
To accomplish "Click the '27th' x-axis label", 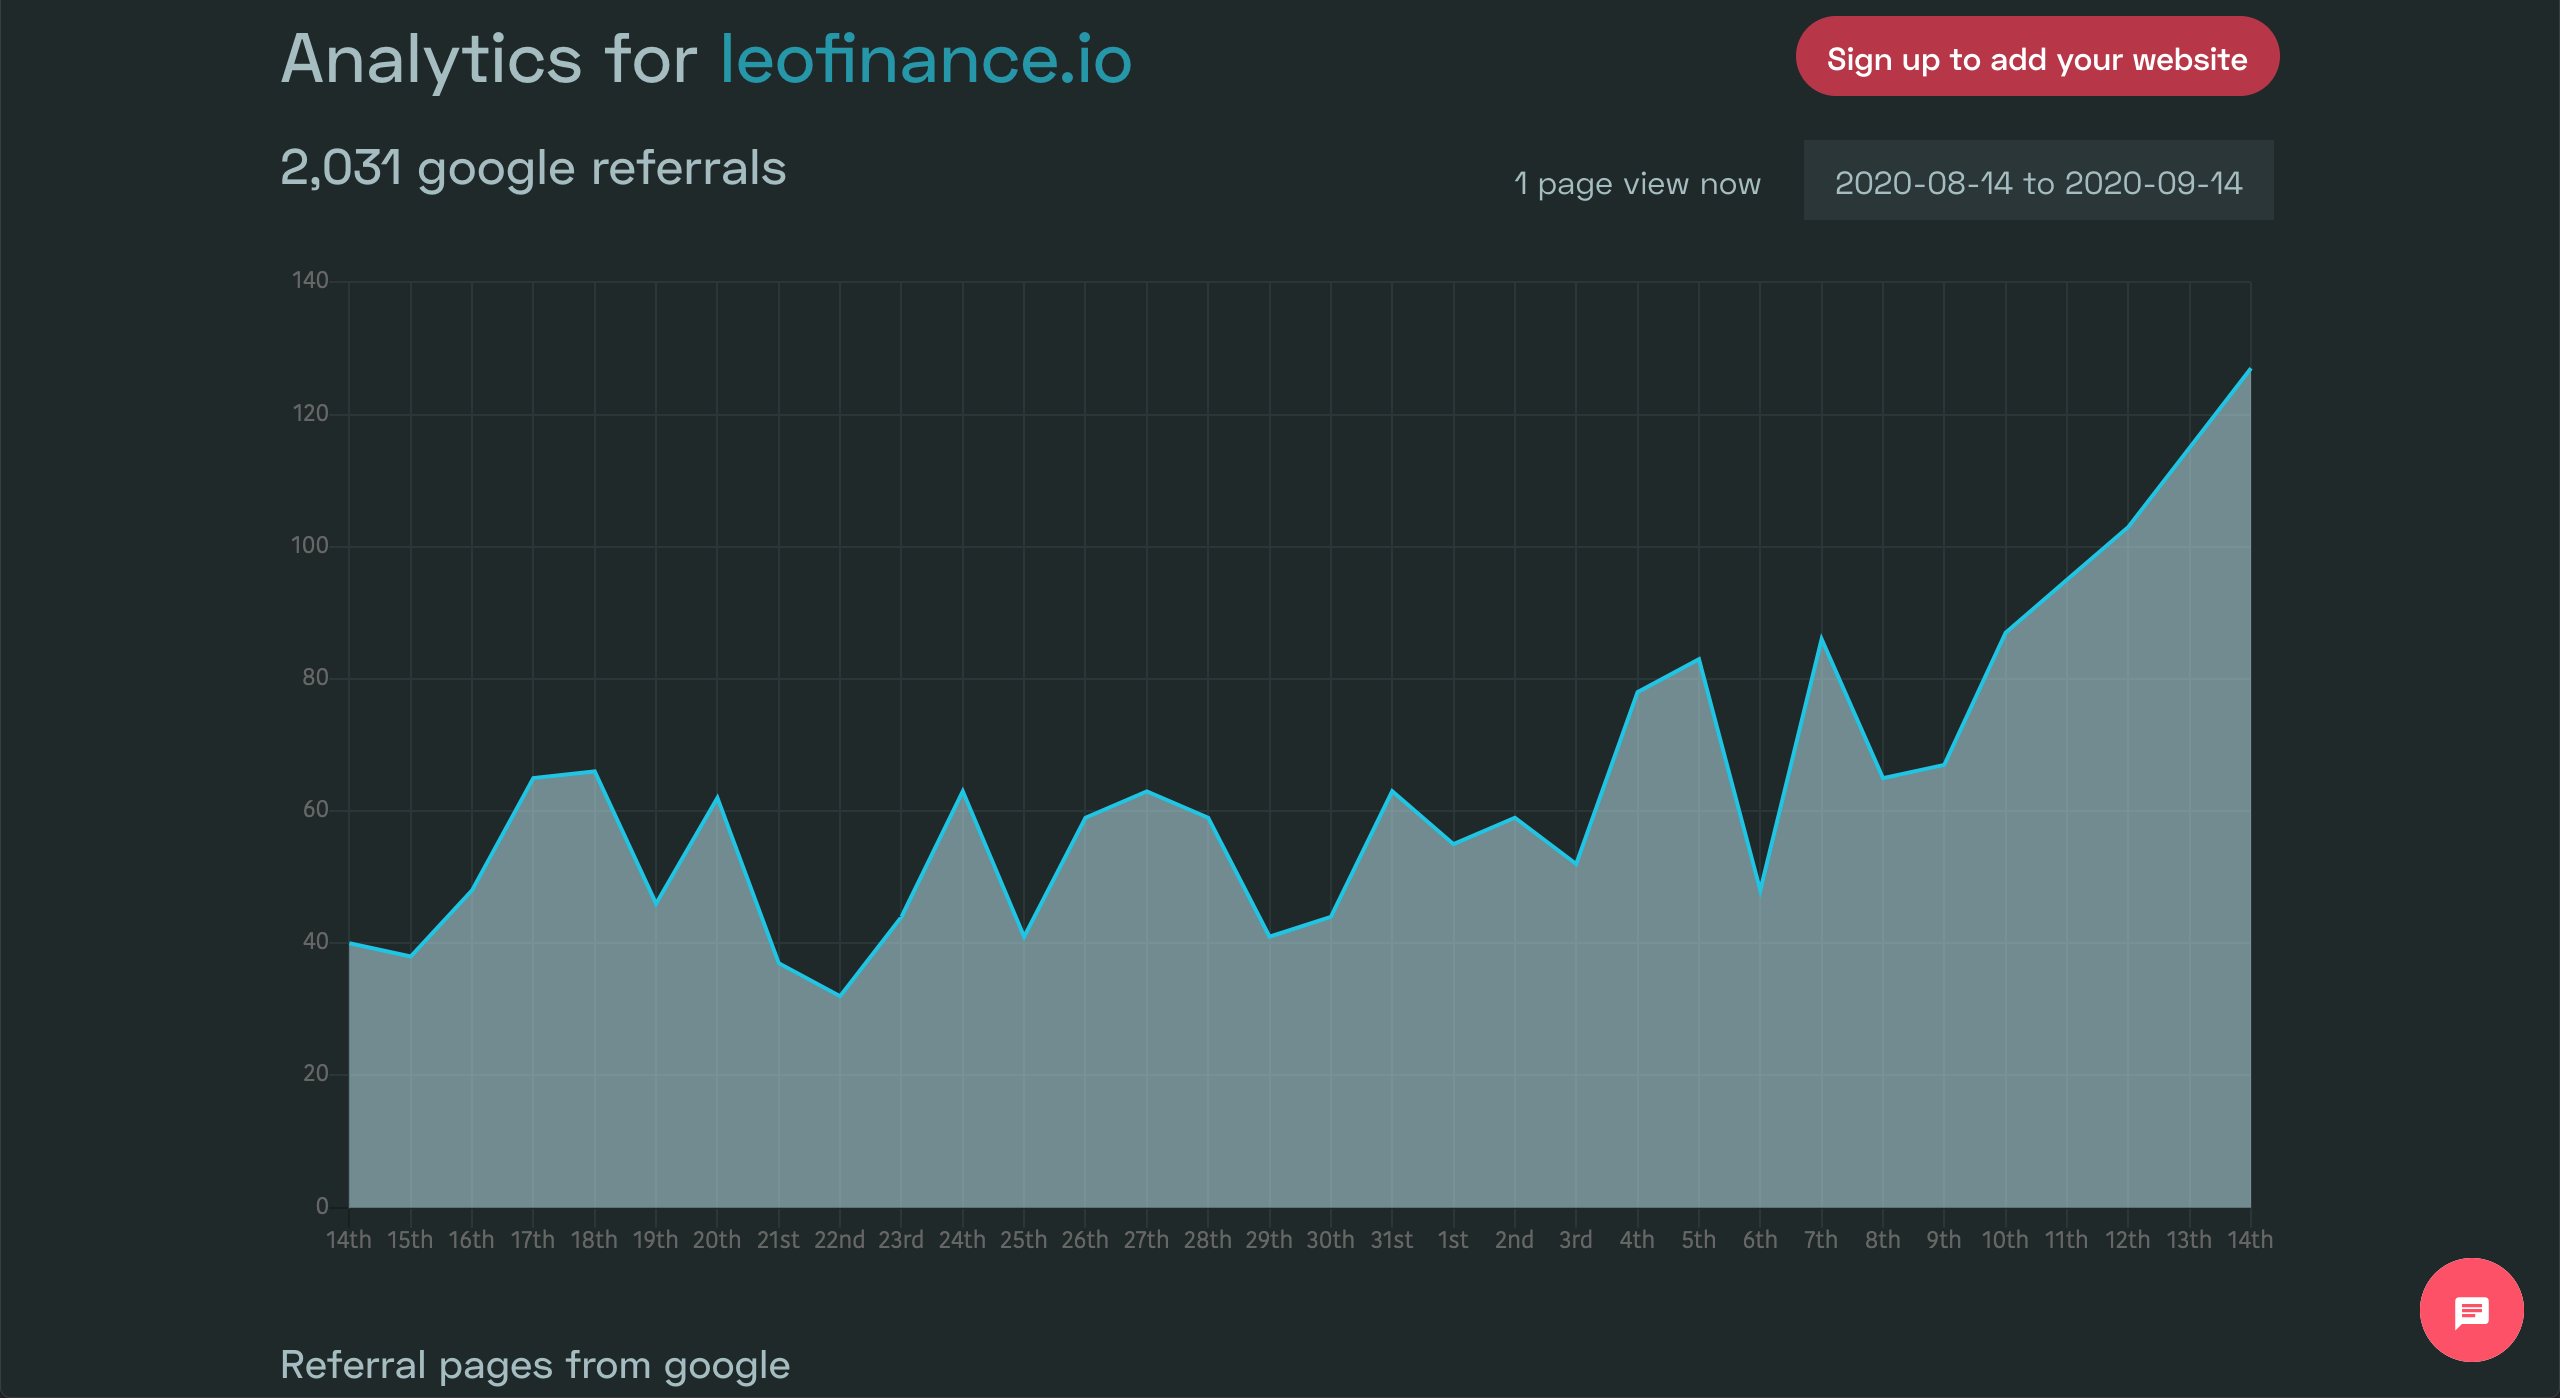I will 1146,1240.
